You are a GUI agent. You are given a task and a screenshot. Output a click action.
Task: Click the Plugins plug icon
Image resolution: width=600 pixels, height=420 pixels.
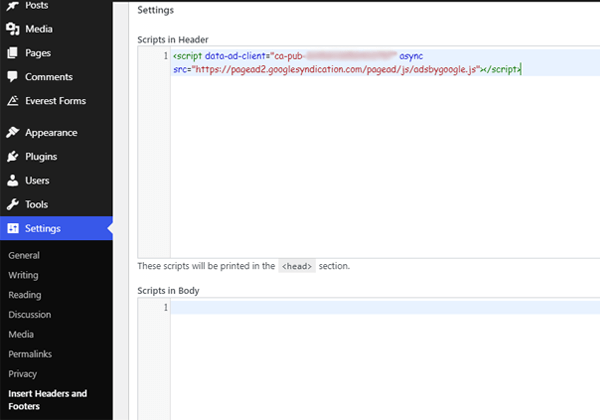13,156
